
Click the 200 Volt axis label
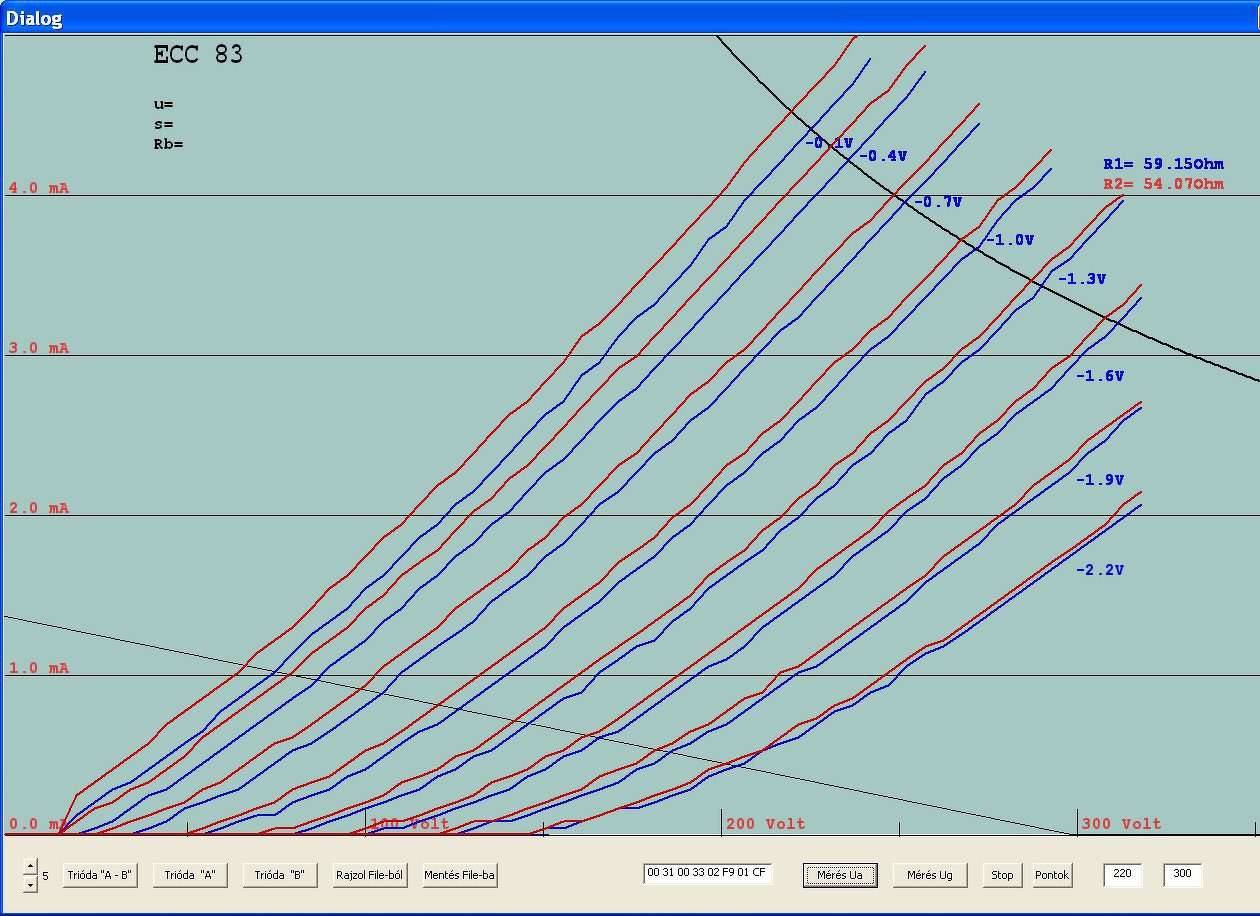[x=766, y=824]
